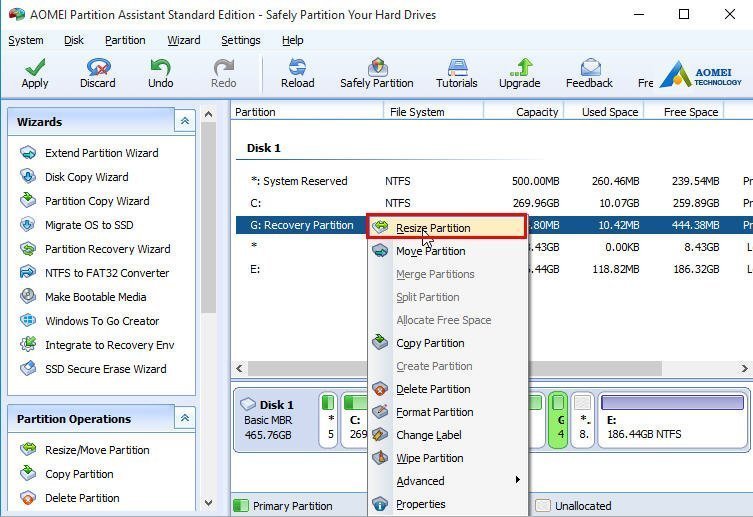Click the Undo toolbar icon
This screenshot has height=517, width=753.
(160, 68)
